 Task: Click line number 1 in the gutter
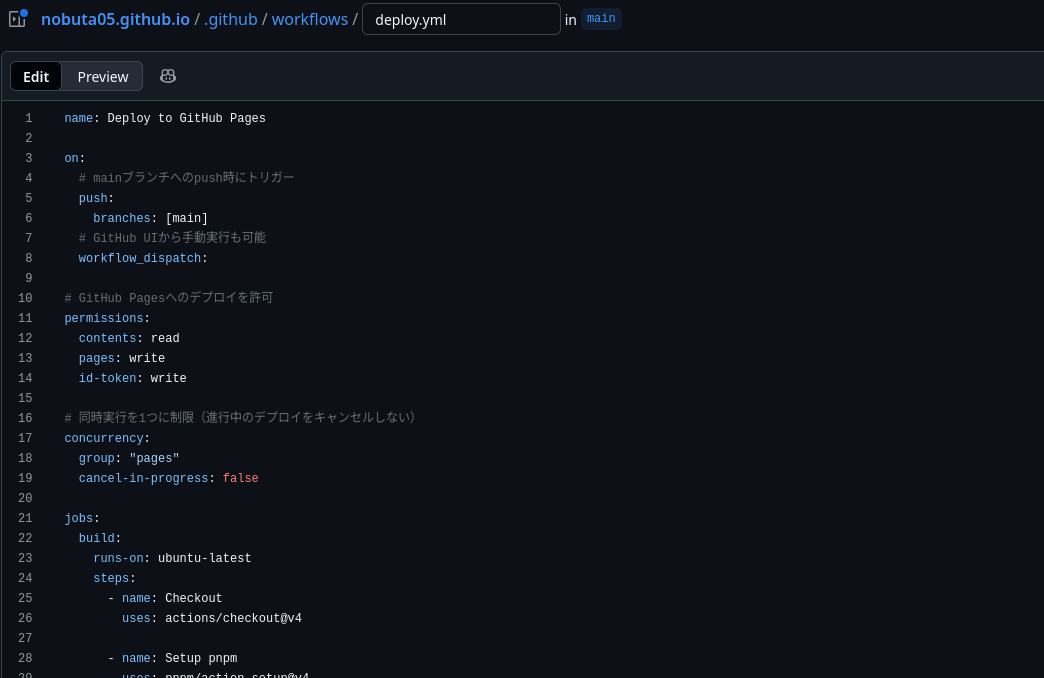28,119
